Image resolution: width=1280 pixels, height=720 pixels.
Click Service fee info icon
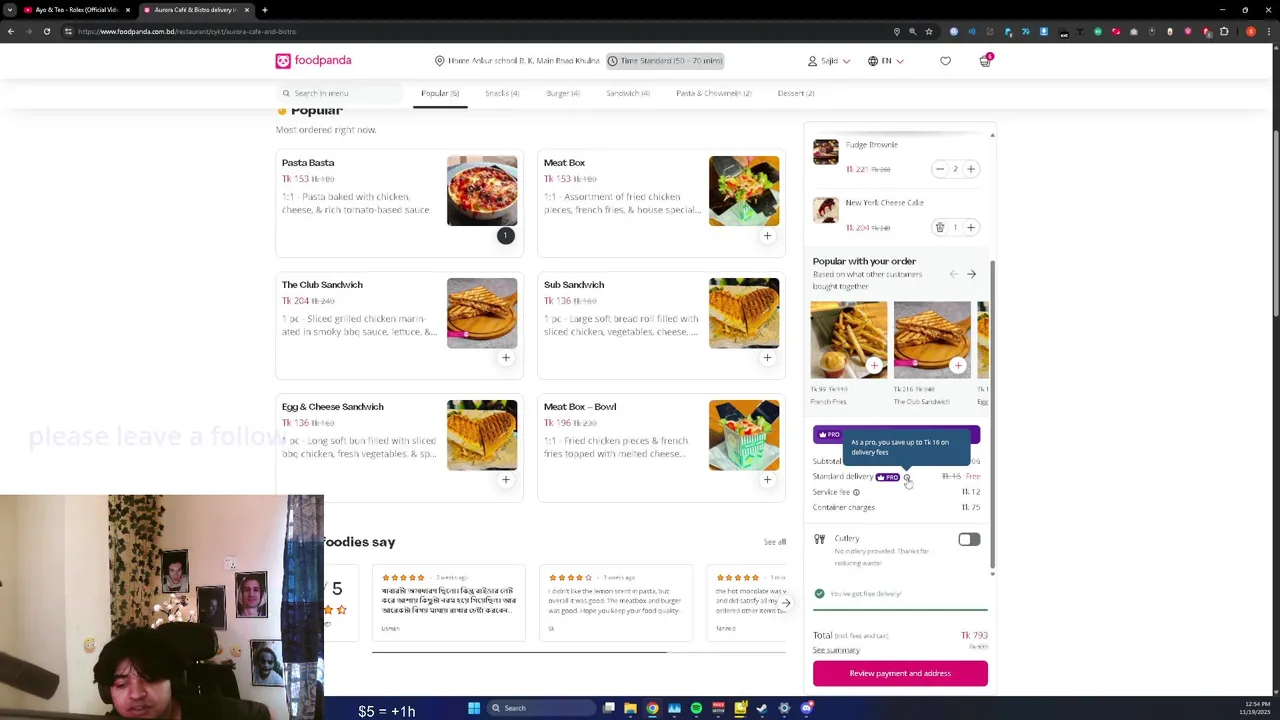click(856, 492)
